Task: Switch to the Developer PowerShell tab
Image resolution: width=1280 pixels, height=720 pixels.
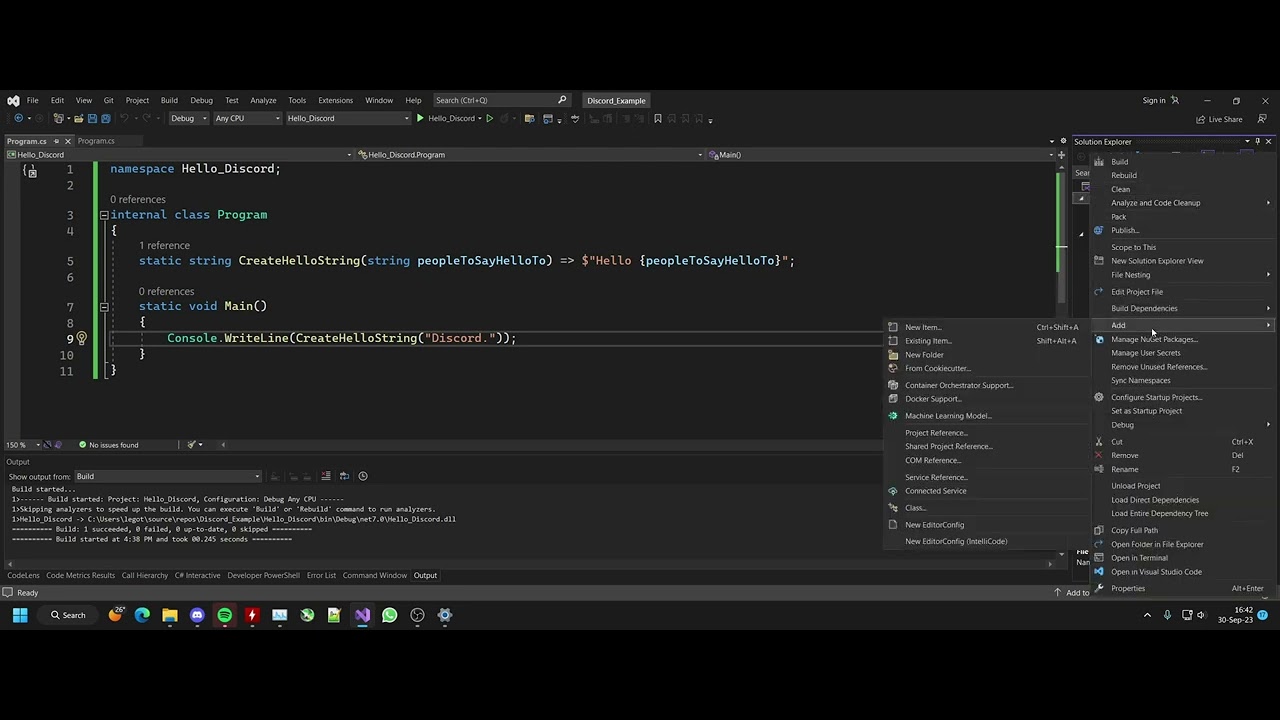Action: pyautogui.click(x=263, y=575)
